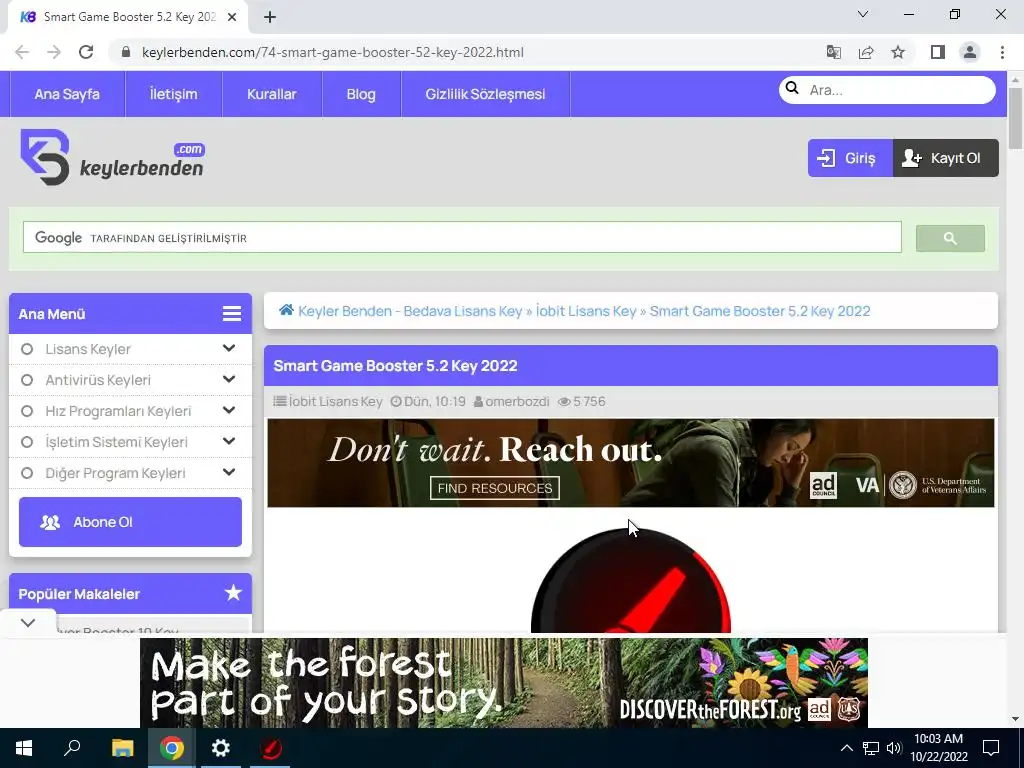Open the red app in taskbar
Viewport: 1024px width, 768px height.
point(271,748)
